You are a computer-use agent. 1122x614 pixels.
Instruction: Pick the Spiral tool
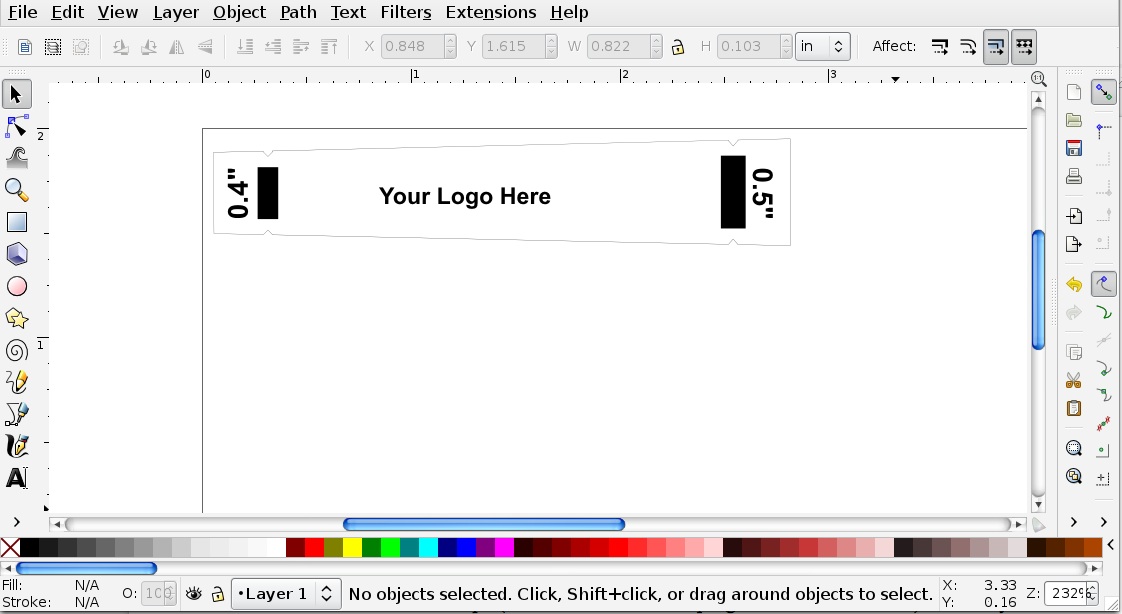click(16, 350)
